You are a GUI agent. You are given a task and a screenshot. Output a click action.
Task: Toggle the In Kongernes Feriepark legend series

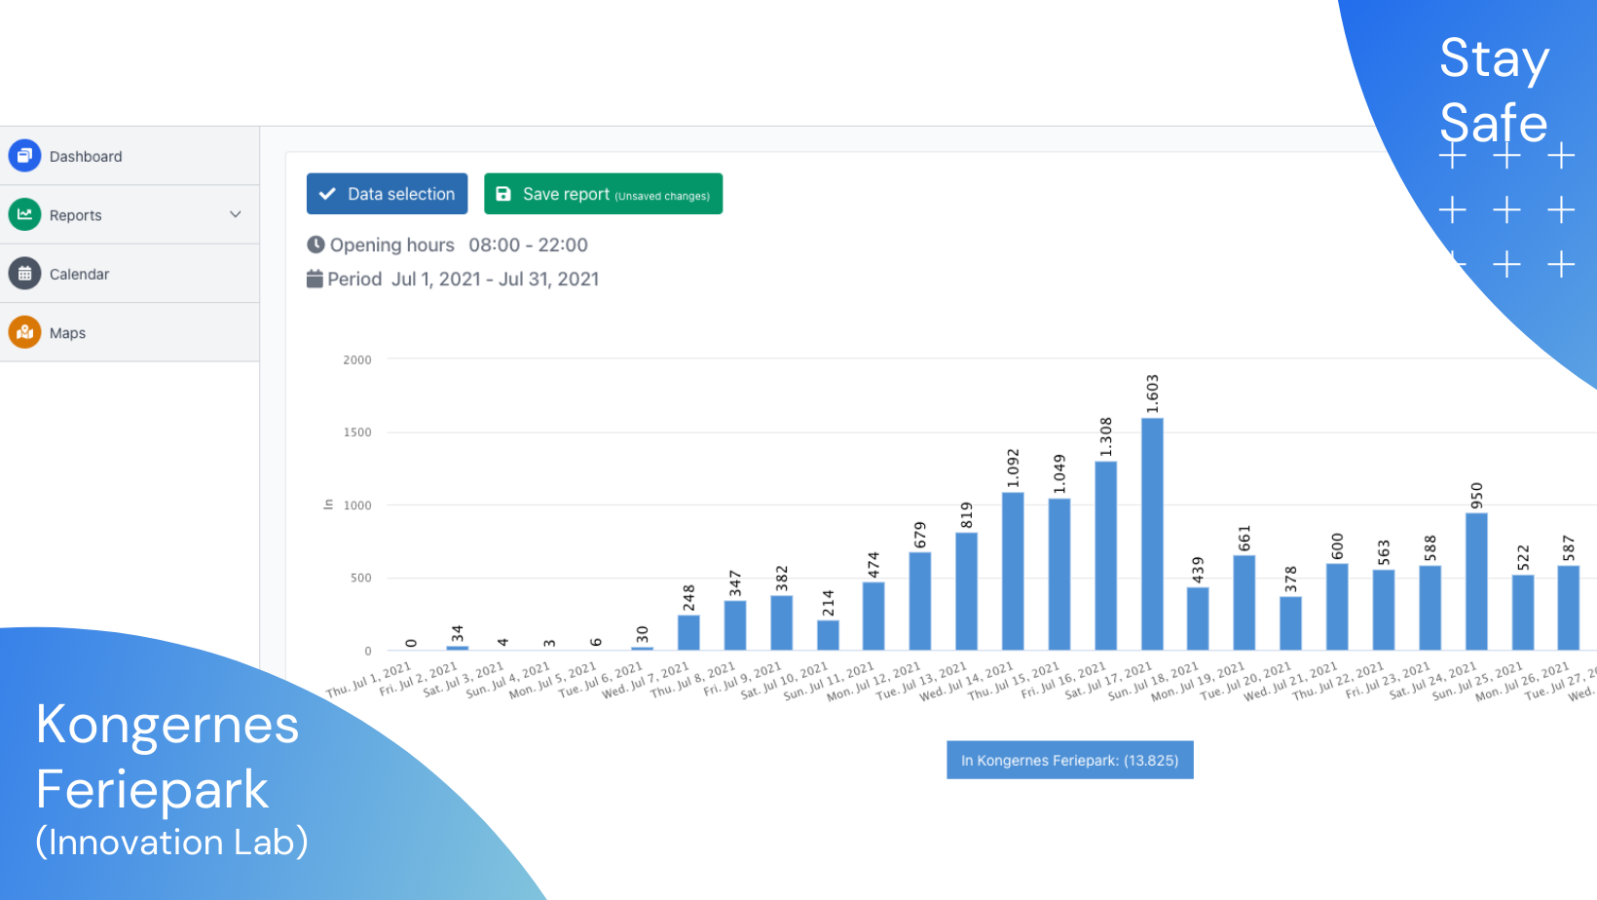pos(1069,760)
